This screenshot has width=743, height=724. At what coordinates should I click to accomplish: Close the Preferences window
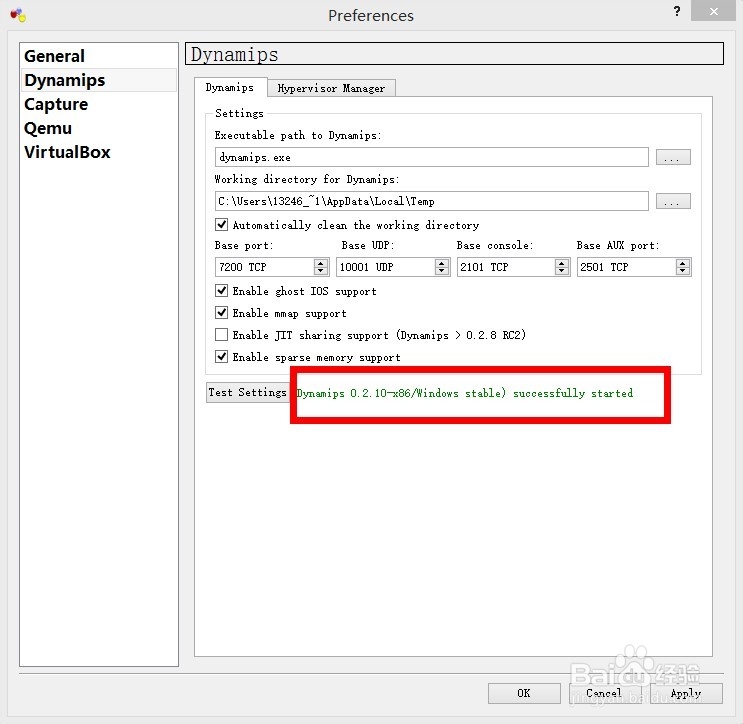(x=713, y=11)
